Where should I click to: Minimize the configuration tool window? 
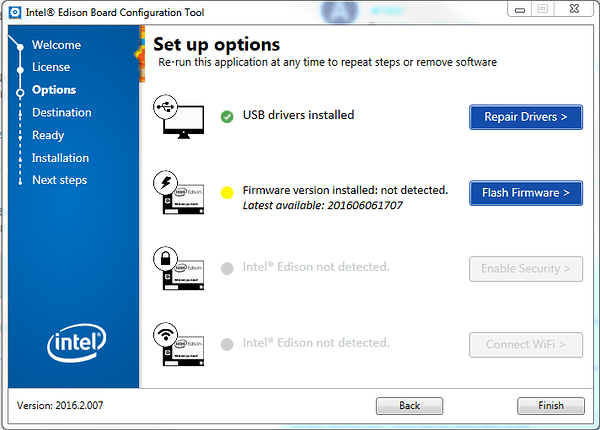(520, 9)
